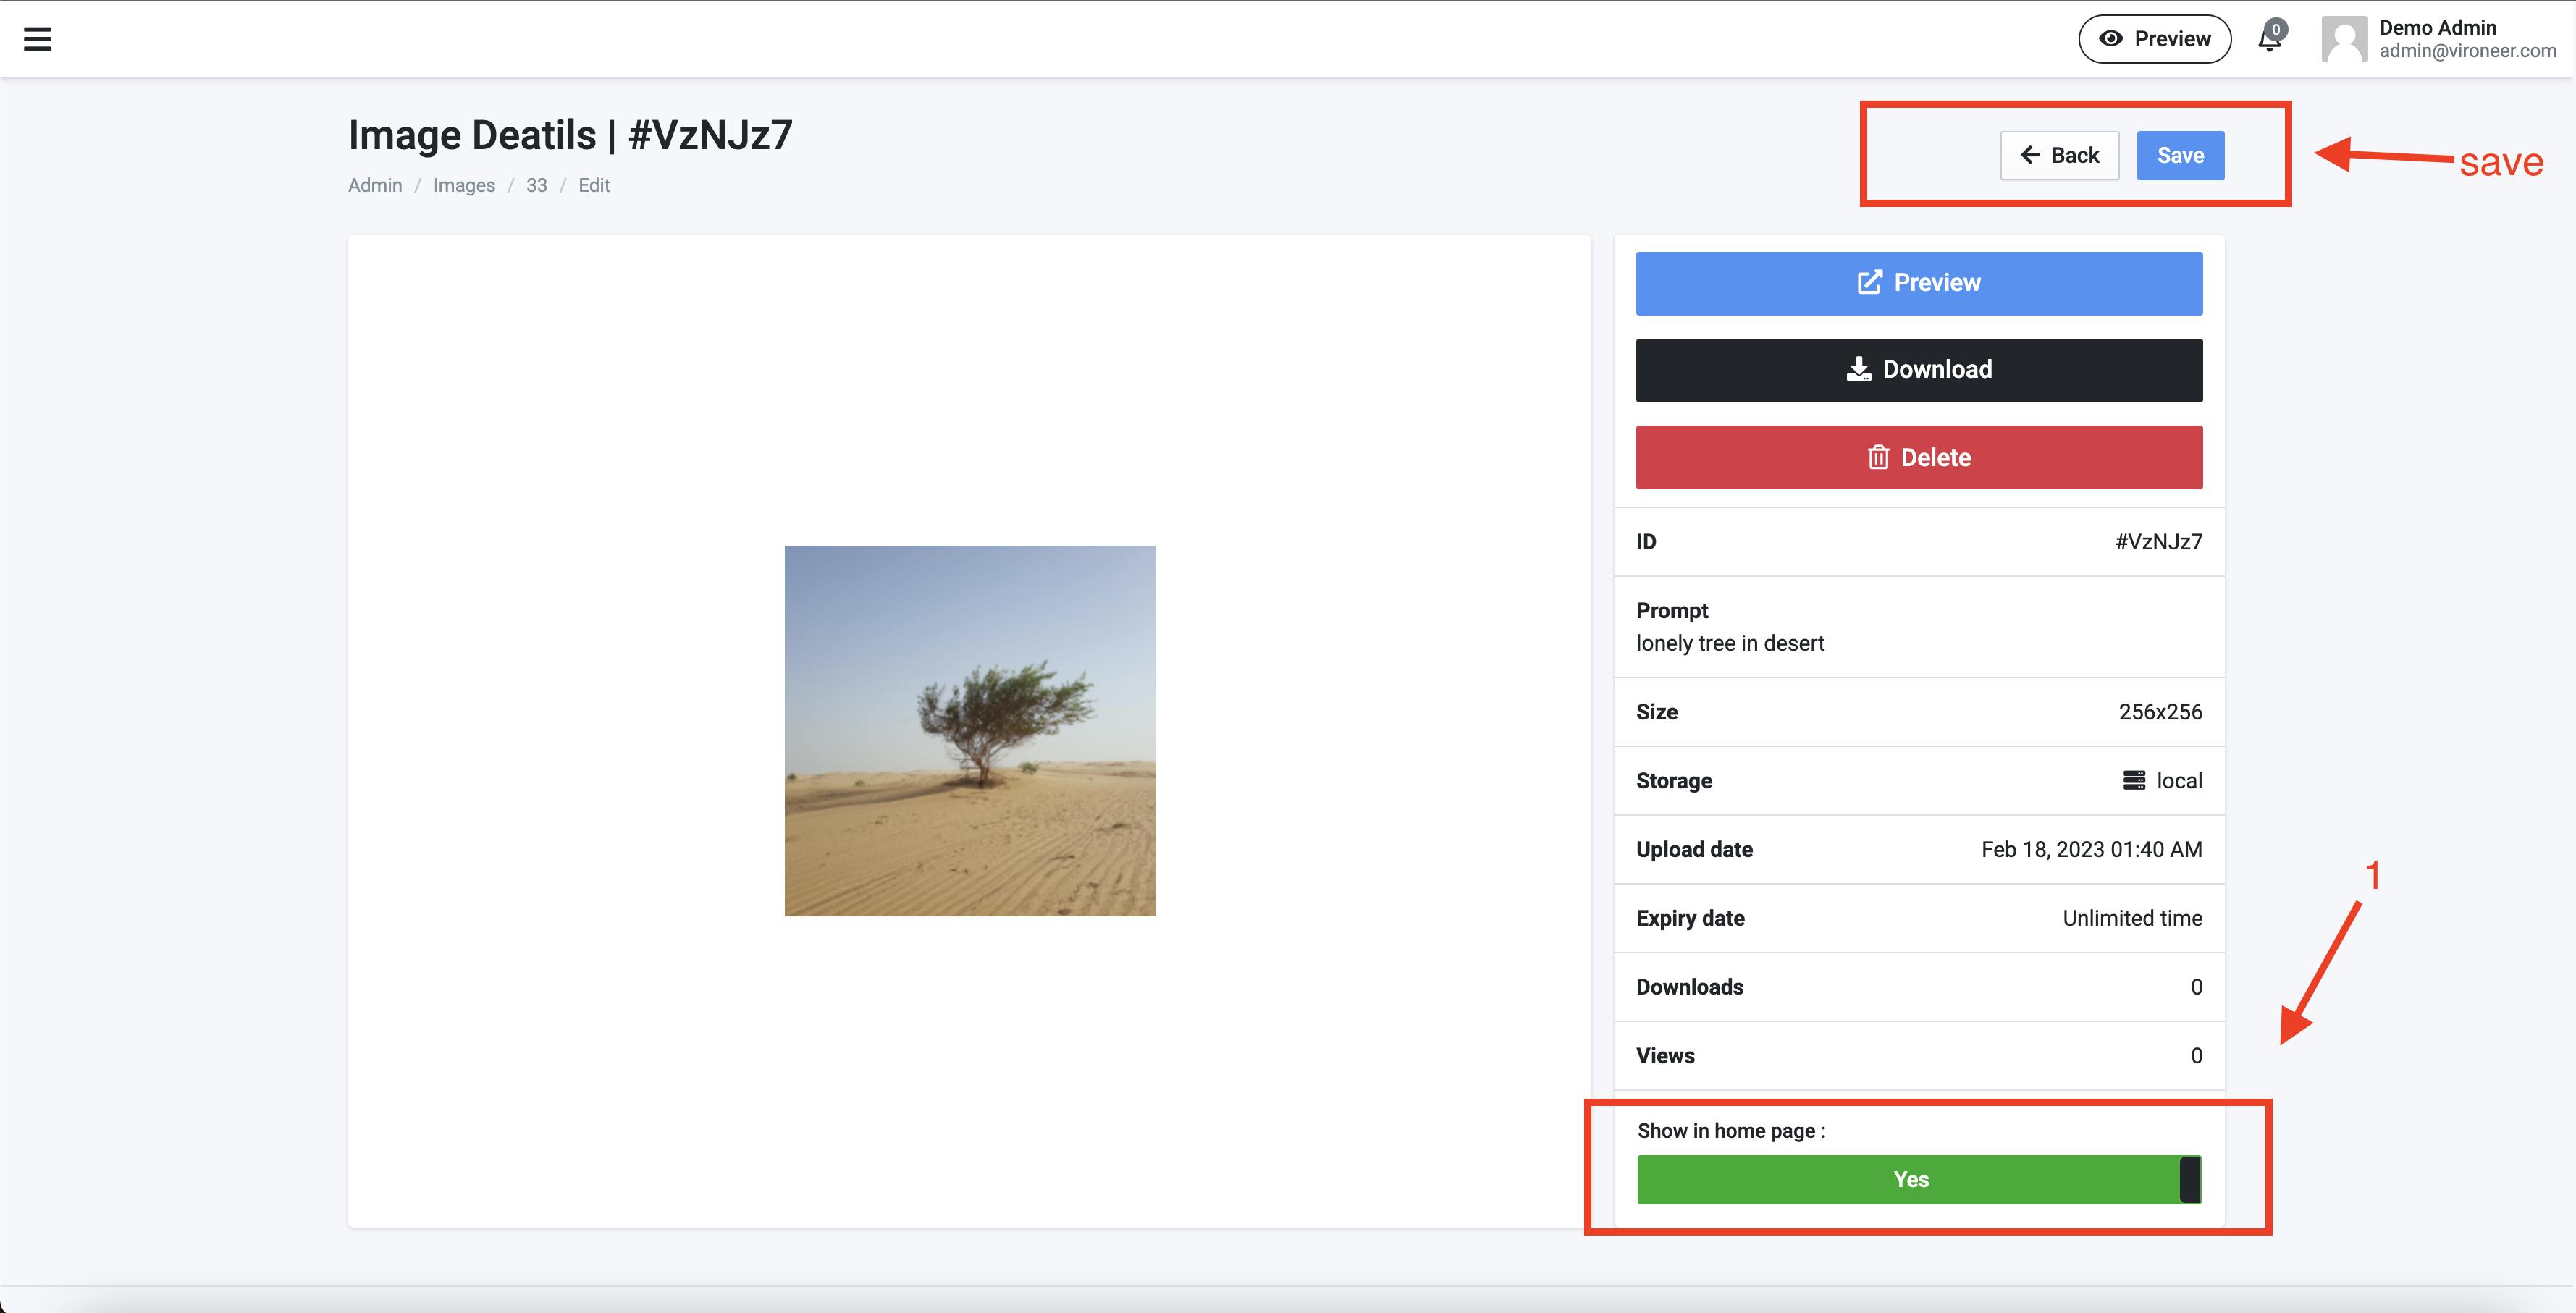Click the lonely tree desert image

pos(969,731)
